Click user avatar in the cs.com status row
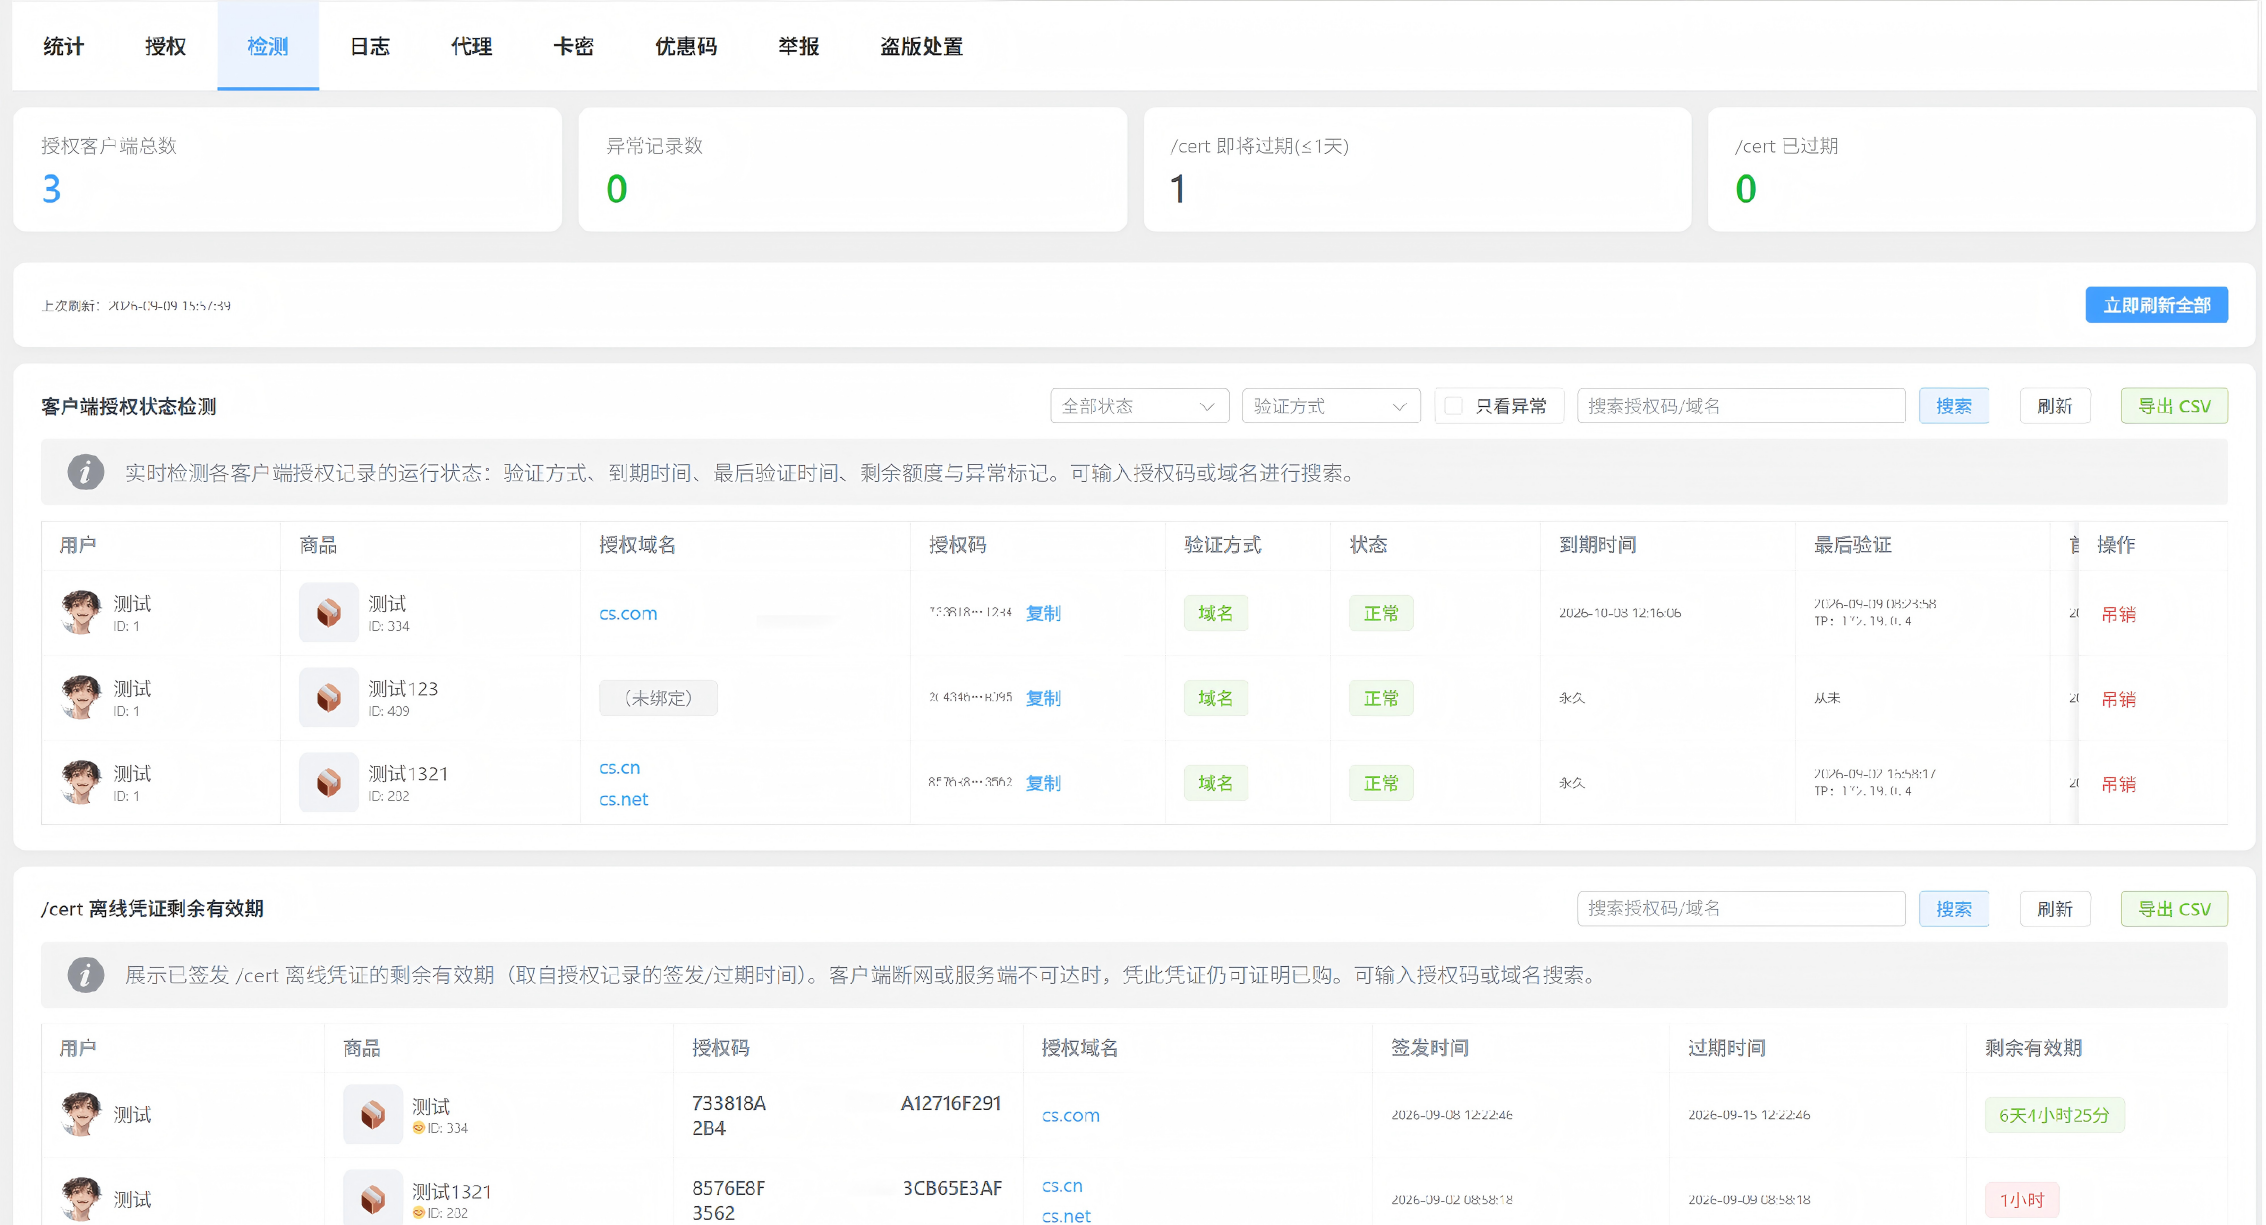This screenshot has height=1225, width=2266. (x=81, y=612)
